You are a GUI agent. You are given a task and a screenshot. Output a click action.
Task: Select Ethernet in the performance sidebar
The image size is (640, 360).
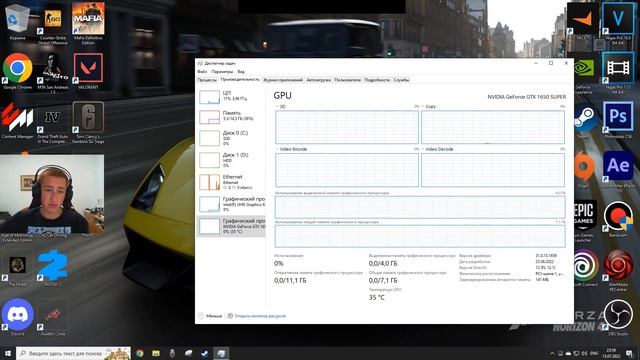(231, 182)
